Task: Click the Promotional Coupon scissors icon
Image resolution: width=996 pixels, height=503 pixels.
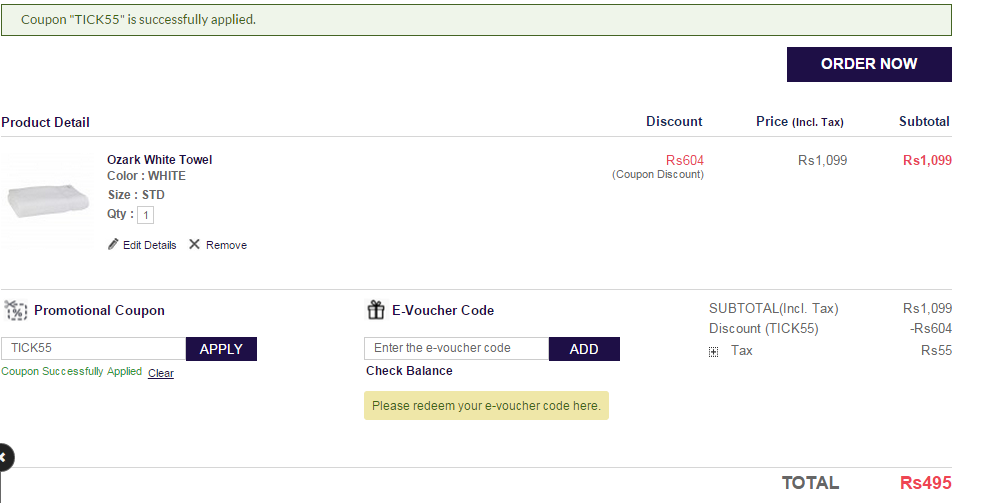Action: (16, 310)
